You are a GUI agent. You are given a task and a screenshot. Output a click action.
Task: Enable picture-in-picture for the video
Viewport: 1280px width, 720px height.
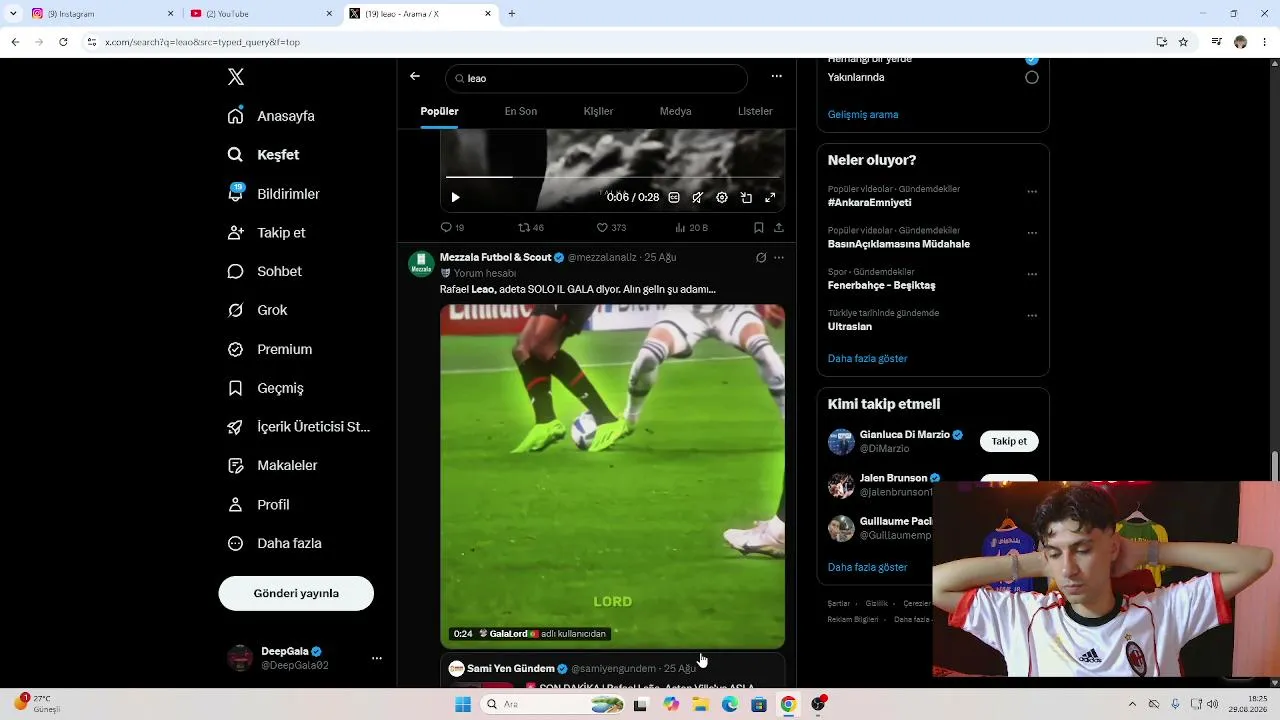746,197
